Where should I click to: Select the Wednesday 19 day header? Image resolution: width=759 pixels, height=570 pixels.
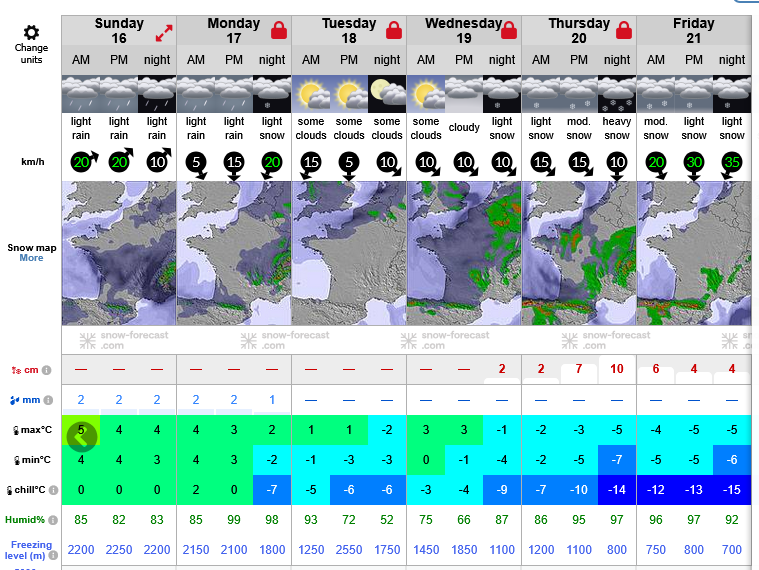click(x=463, y=30)
